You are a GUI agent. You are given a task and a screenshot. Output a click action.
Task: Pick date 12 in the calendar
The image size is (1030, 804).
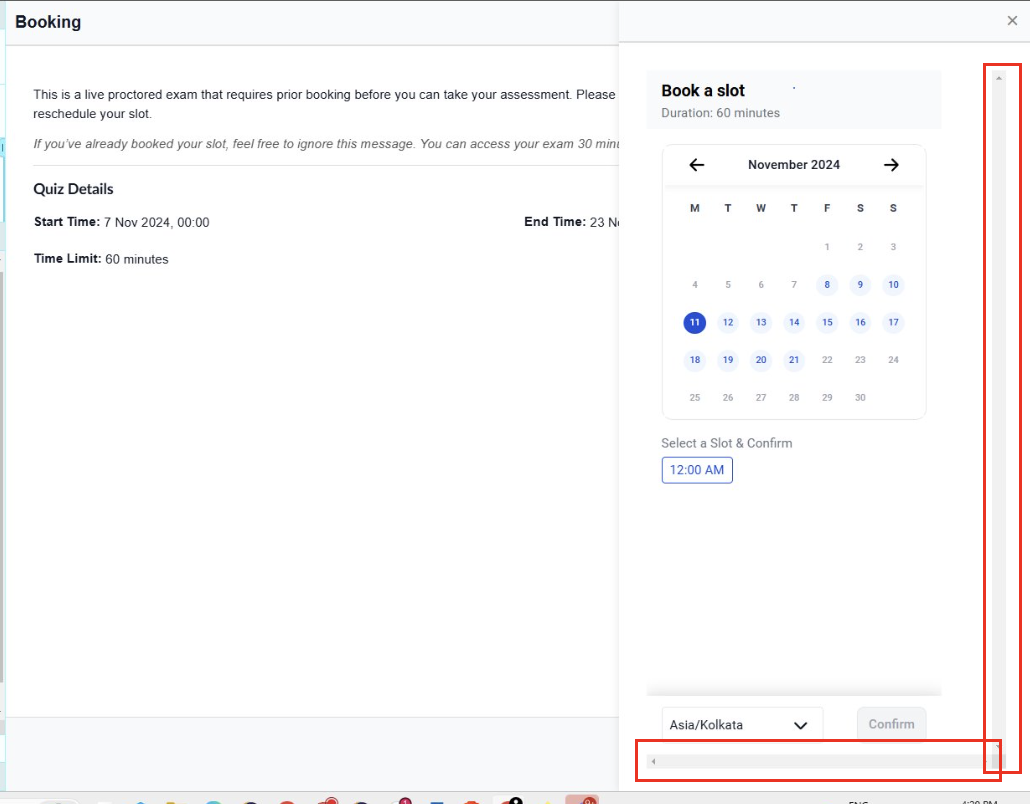pos(728,323)
